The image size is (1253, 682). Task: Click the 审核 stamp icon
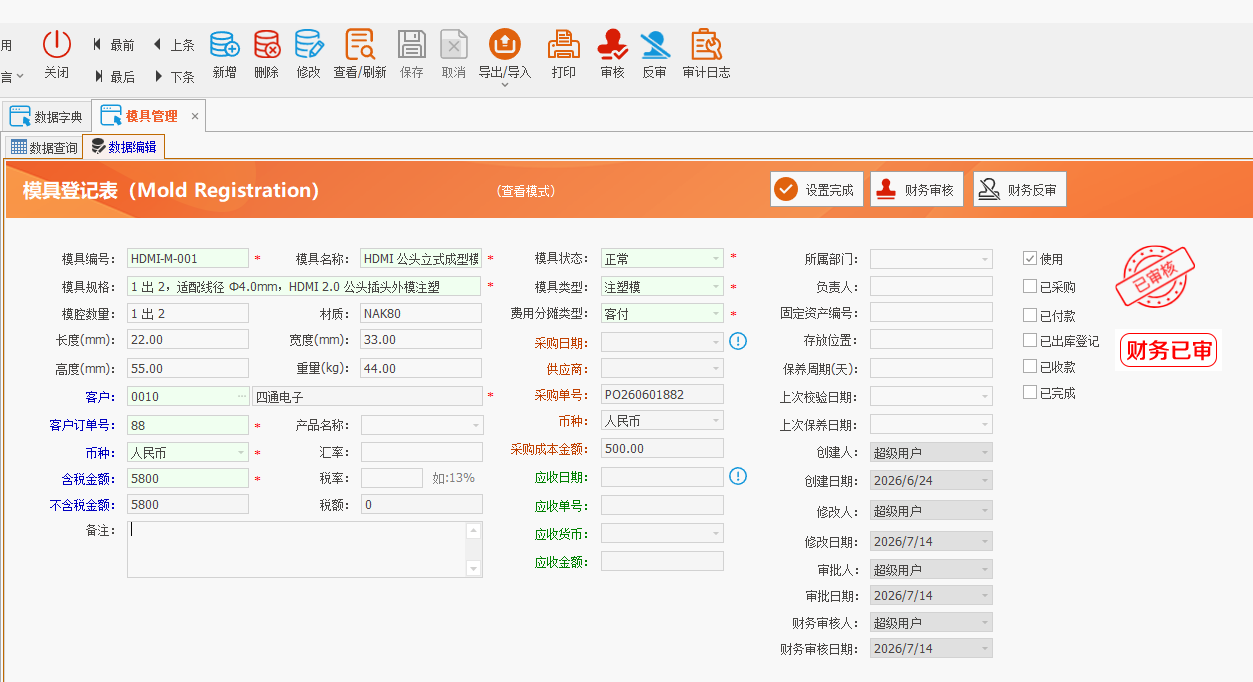[x=612, y=44]
